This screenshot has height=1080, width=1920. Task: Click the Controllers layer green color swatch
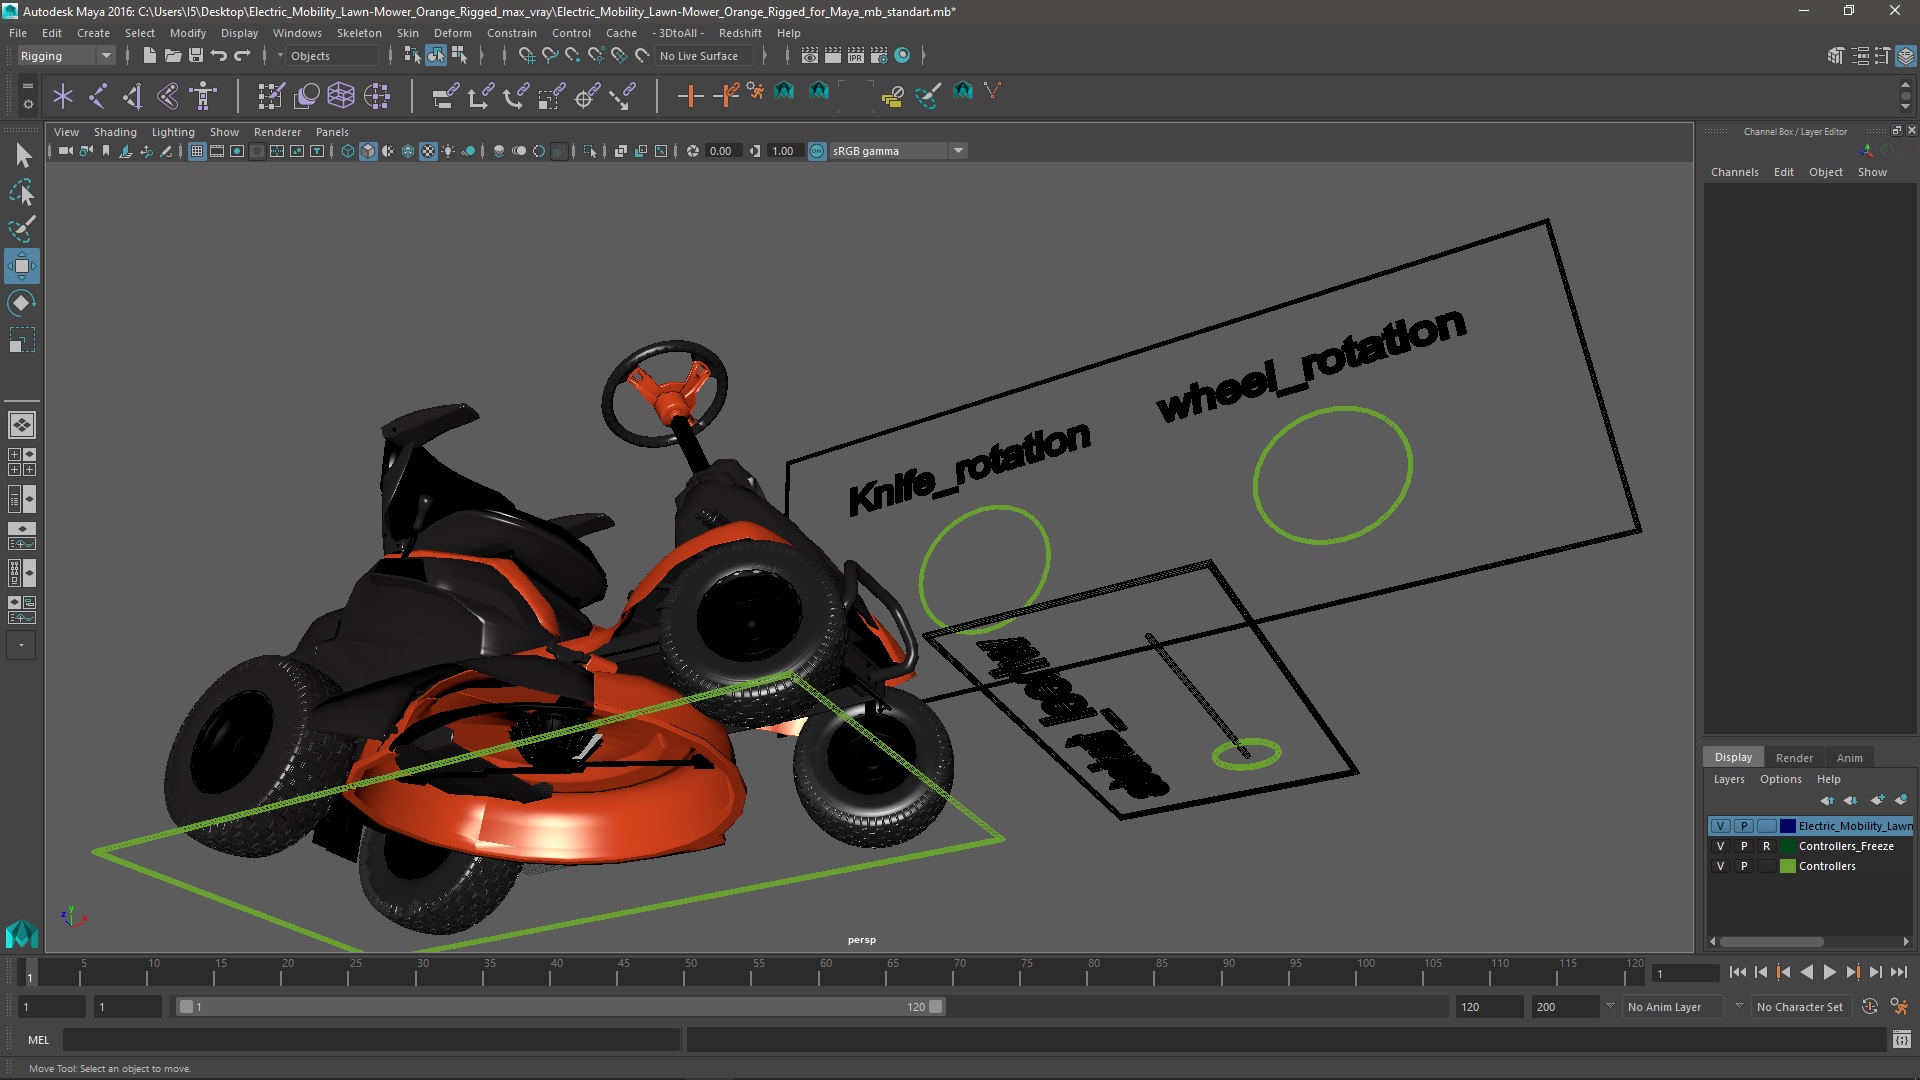[1787, 866]
